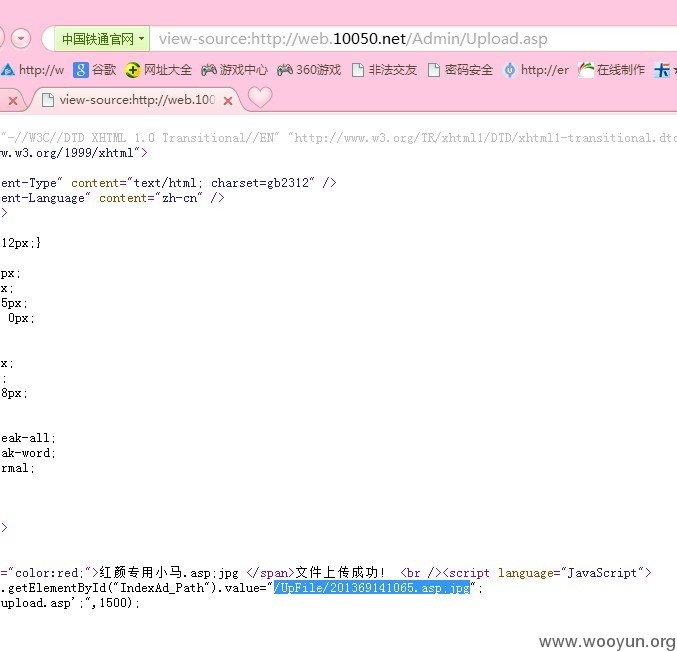677x651 pixels.
Task: Click the text 红颜专用小马.asp;jpg
Action: [169, 573]
